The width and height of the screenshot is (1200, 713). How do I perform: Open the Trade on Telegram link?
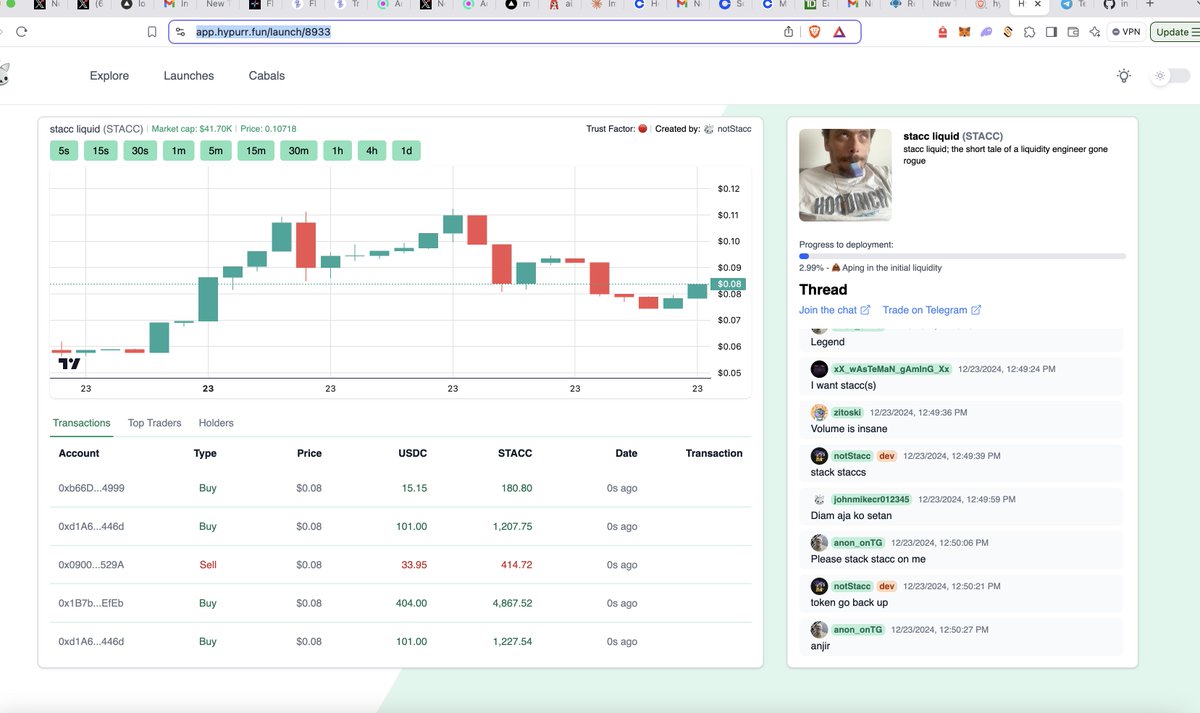[x=932, y=310]
